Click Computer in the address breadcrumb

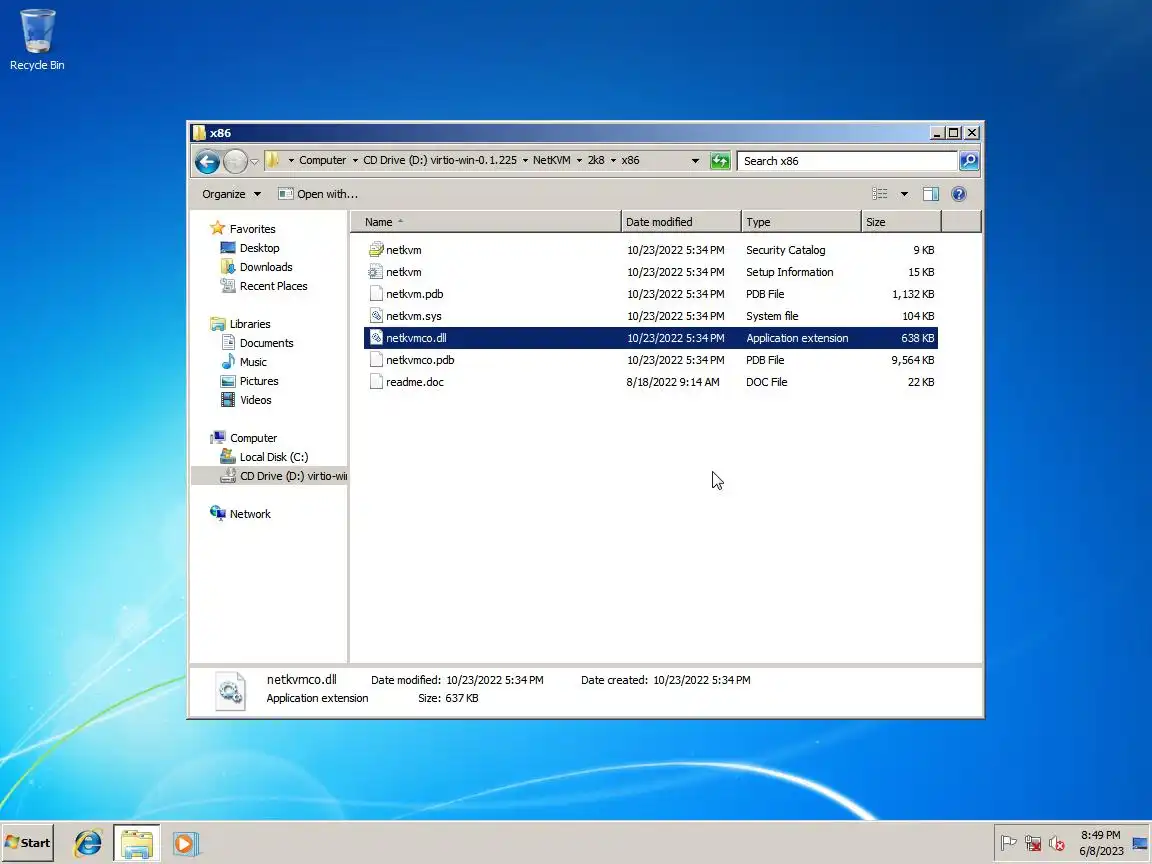(x=322, y=160)
